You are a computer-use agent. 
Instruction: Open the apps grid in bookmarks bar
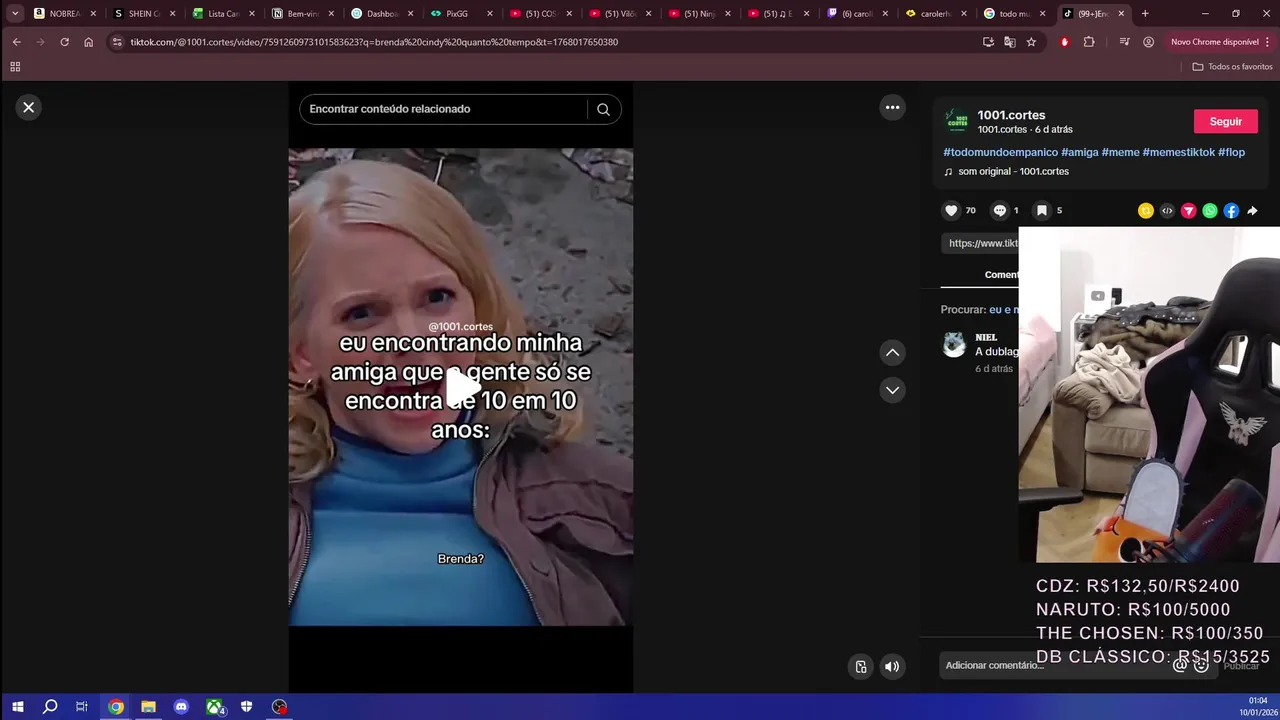pos(15,67)
